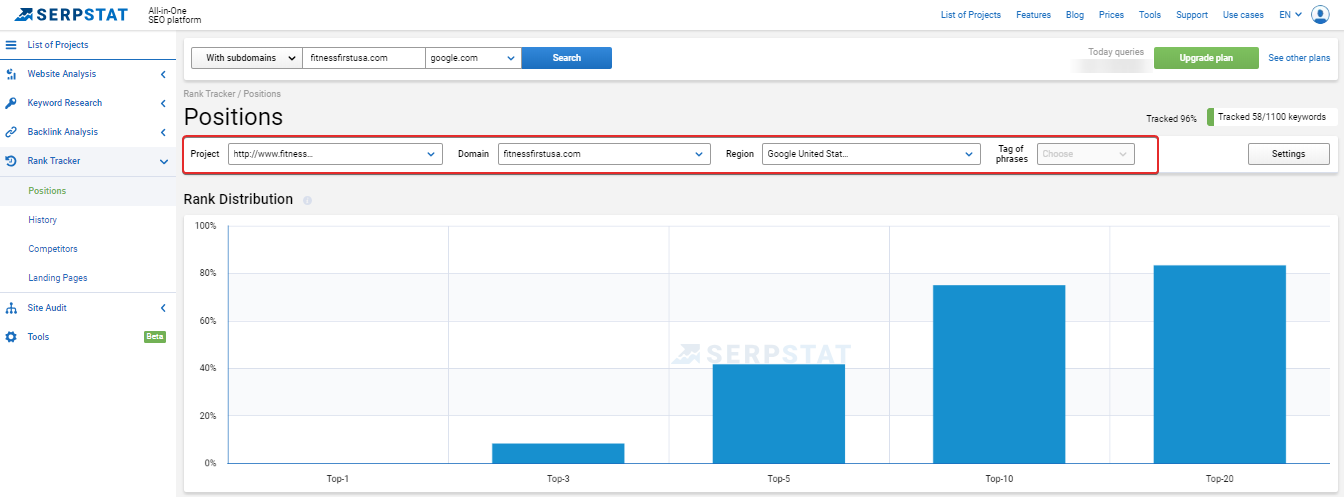Click the blue Search button

pyautogui.click(x=566, y=58)
